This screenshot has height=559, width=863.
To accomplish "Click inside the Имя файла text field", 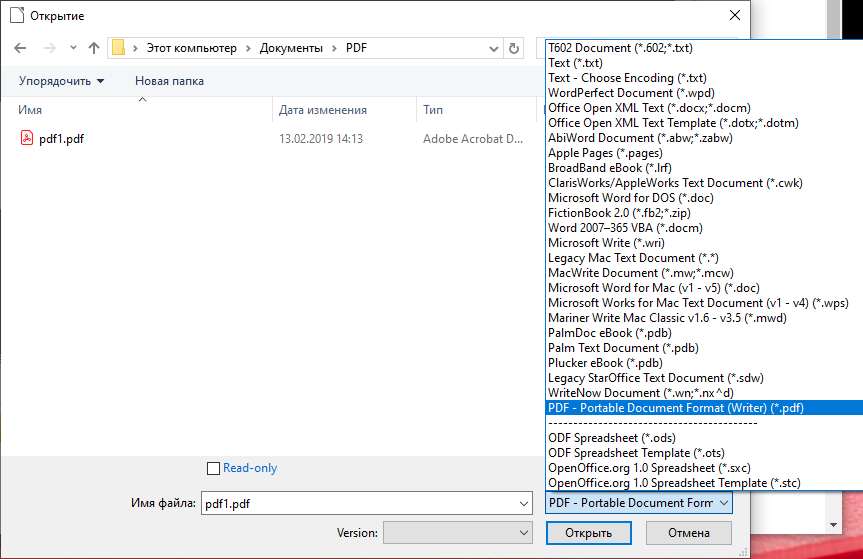I will point(360,503).
